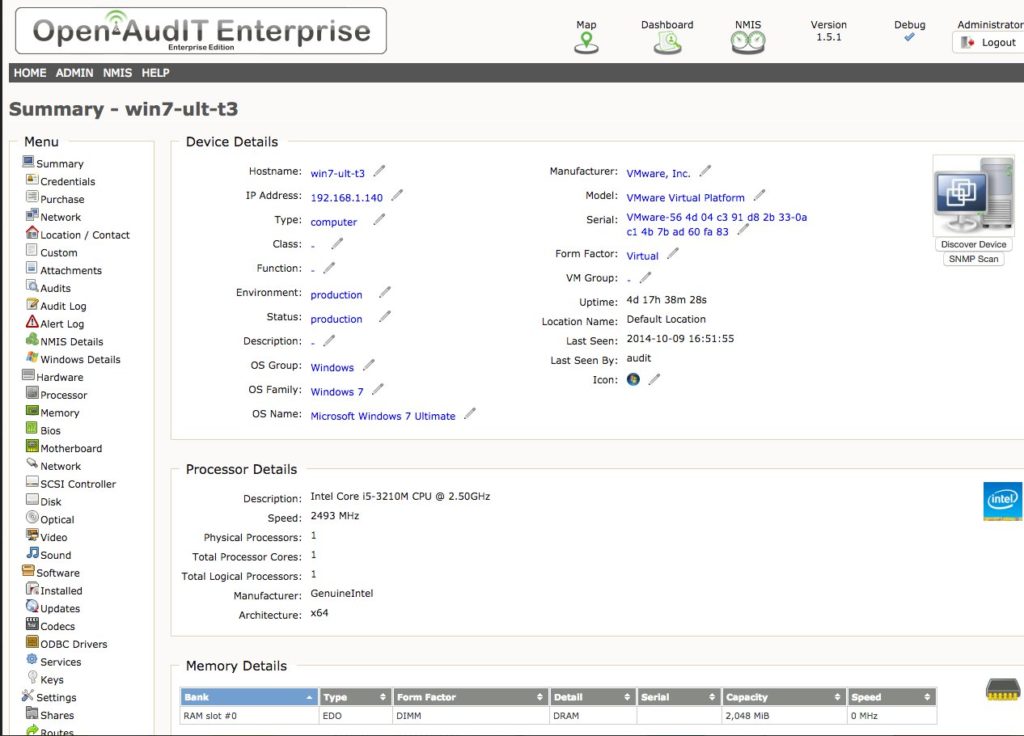The image size is (1024, 736).
Task: Click the Purchase icon in menu
Action: pos(32,197)
